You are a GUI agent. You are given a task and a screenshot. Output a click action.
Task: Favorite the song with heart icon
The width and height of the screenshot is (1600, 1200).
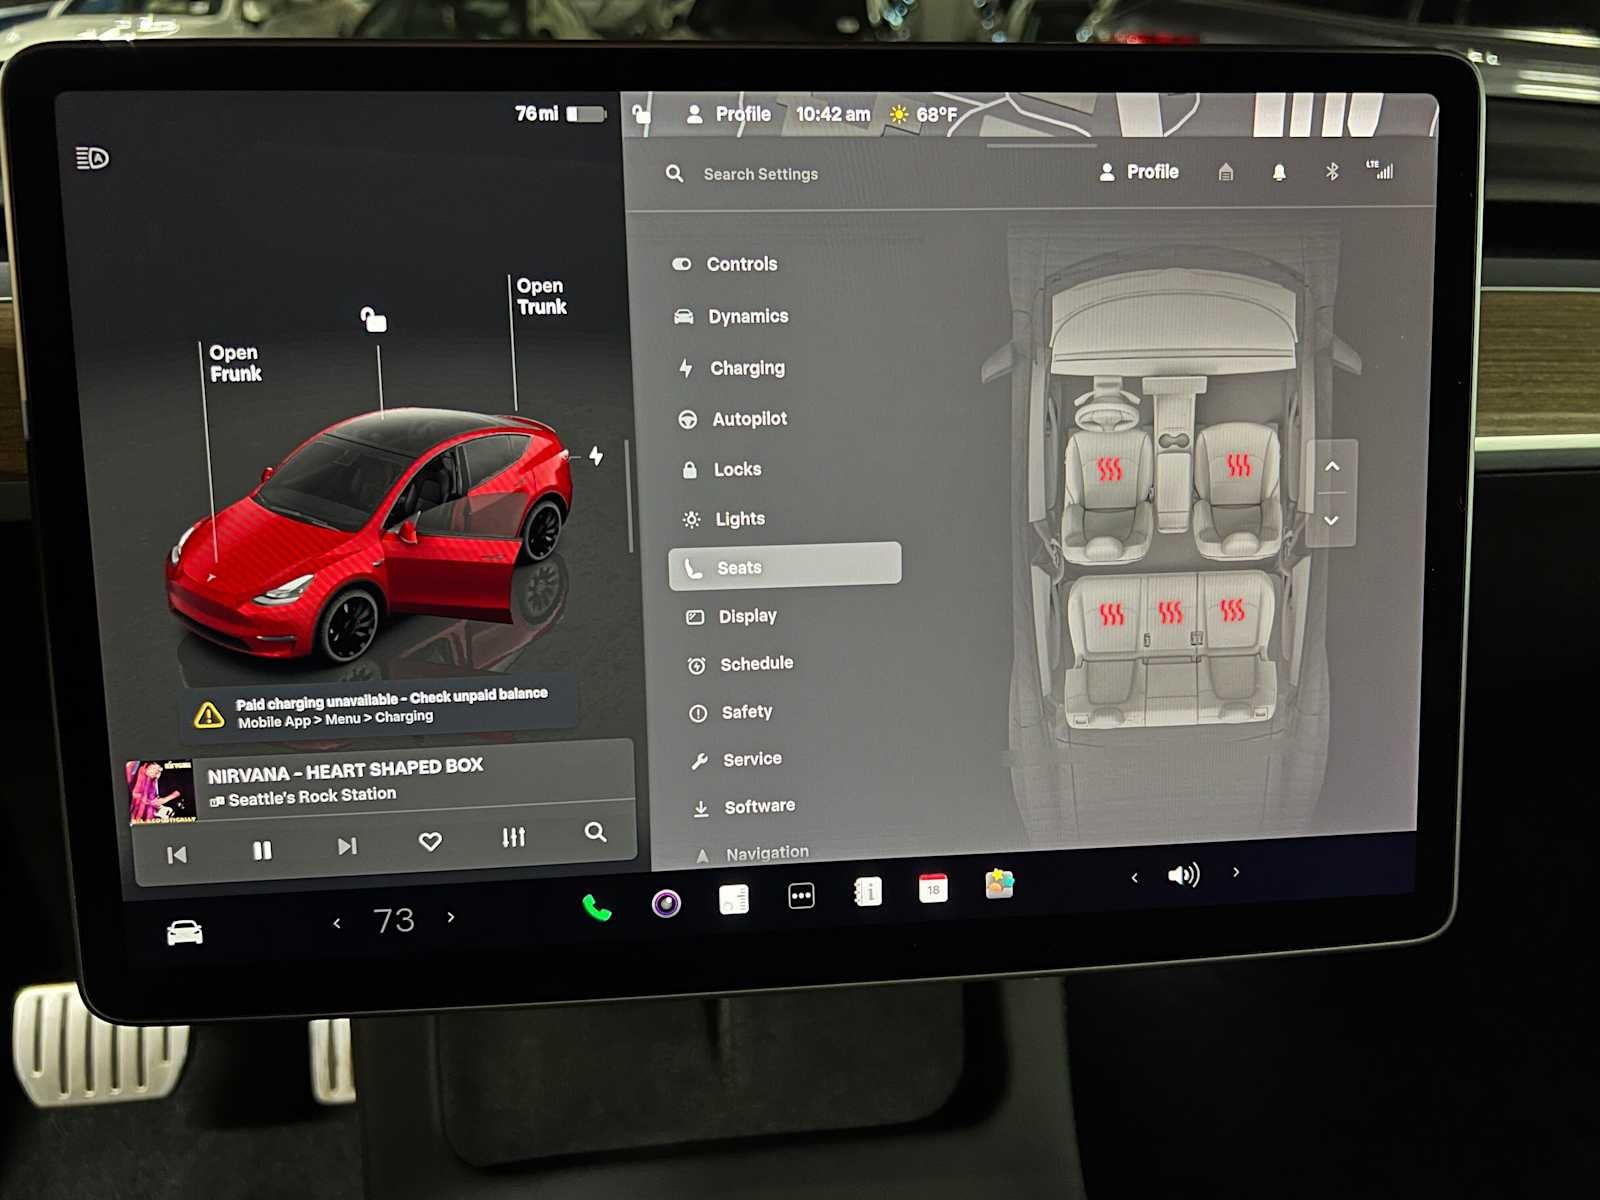click(x=430, y=842)
